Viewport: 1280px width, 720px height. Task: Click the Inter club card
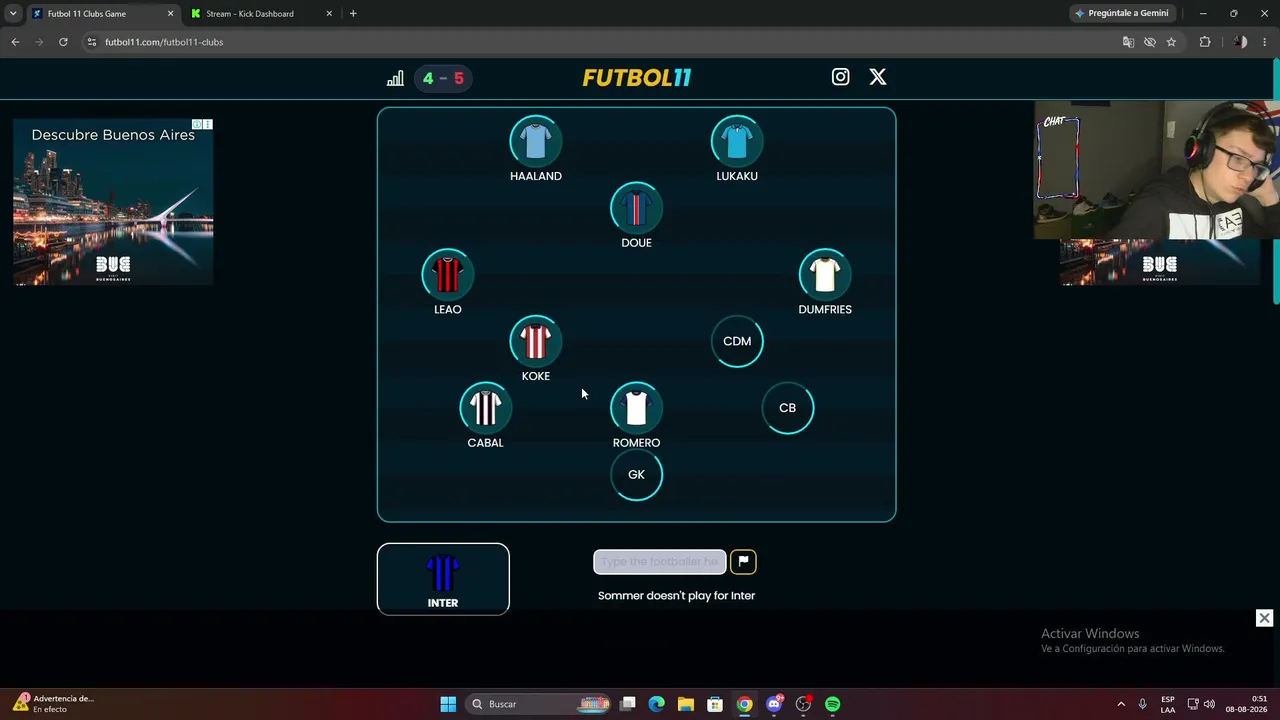(x=443, y=579)
